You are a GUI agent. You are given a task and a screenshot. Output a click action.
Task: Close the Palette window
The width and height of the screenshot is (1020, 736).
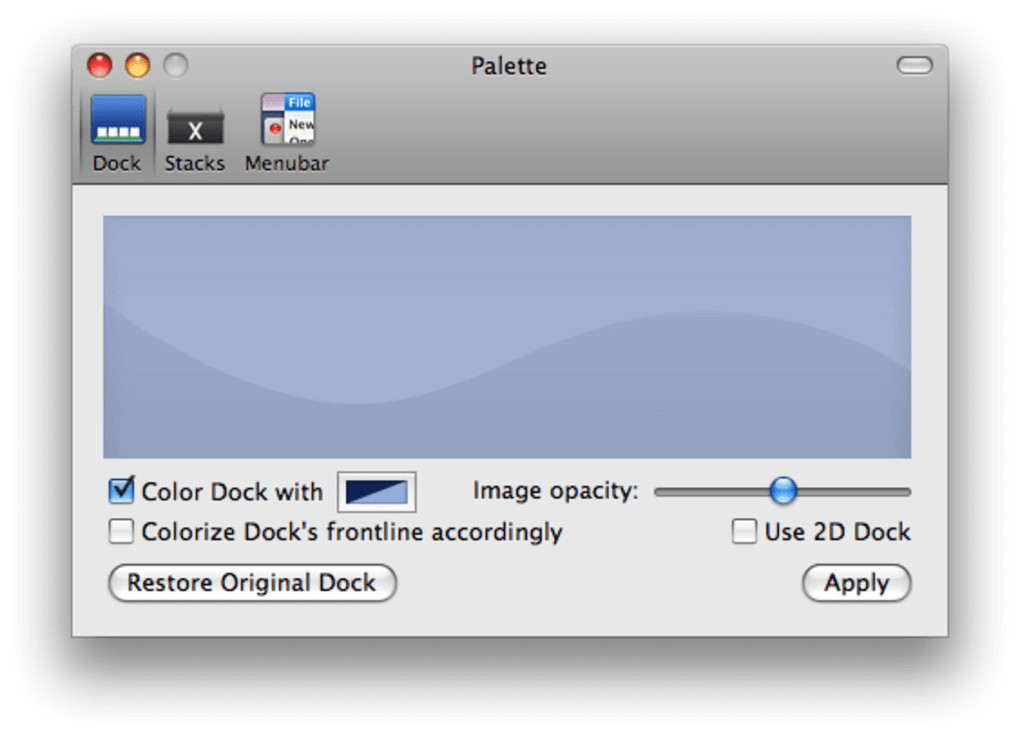click(100, 66)
